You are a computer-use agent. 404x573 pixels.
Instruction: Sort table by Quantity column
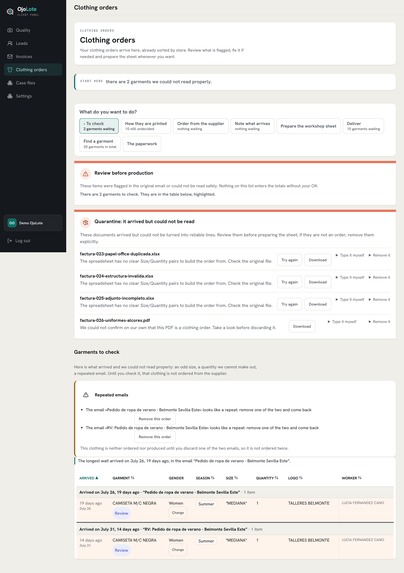(267, 478)
